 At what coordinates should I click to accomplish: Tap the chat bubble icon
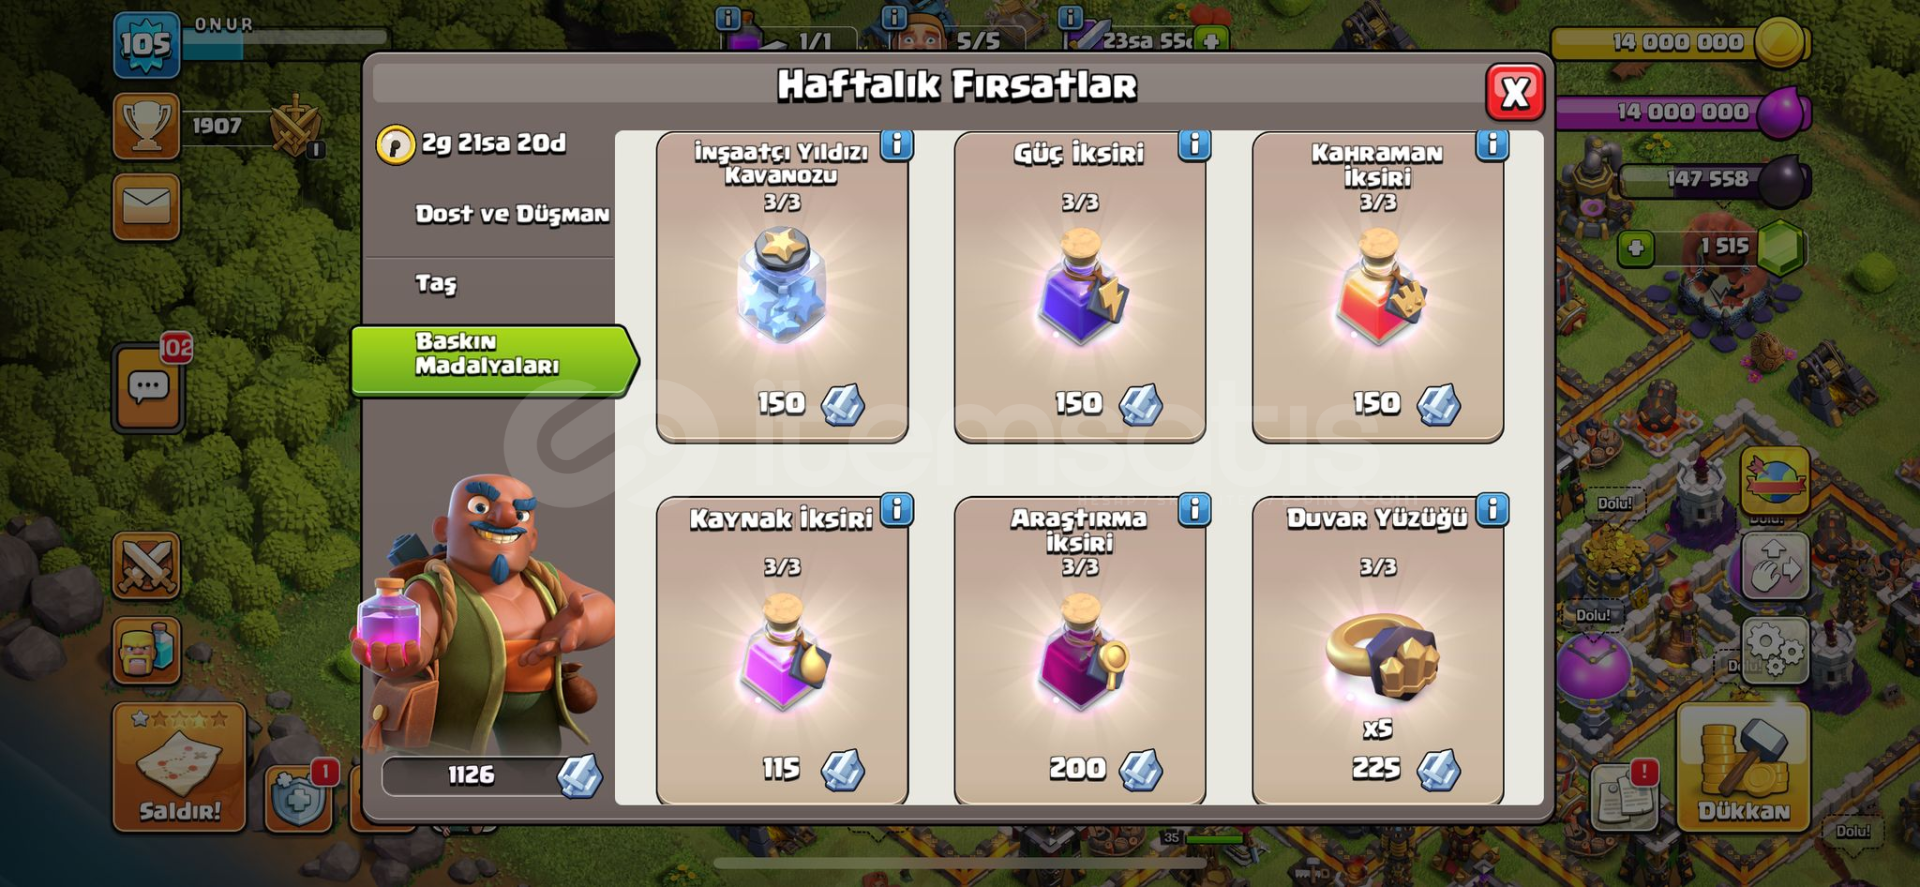pos(148,388)
